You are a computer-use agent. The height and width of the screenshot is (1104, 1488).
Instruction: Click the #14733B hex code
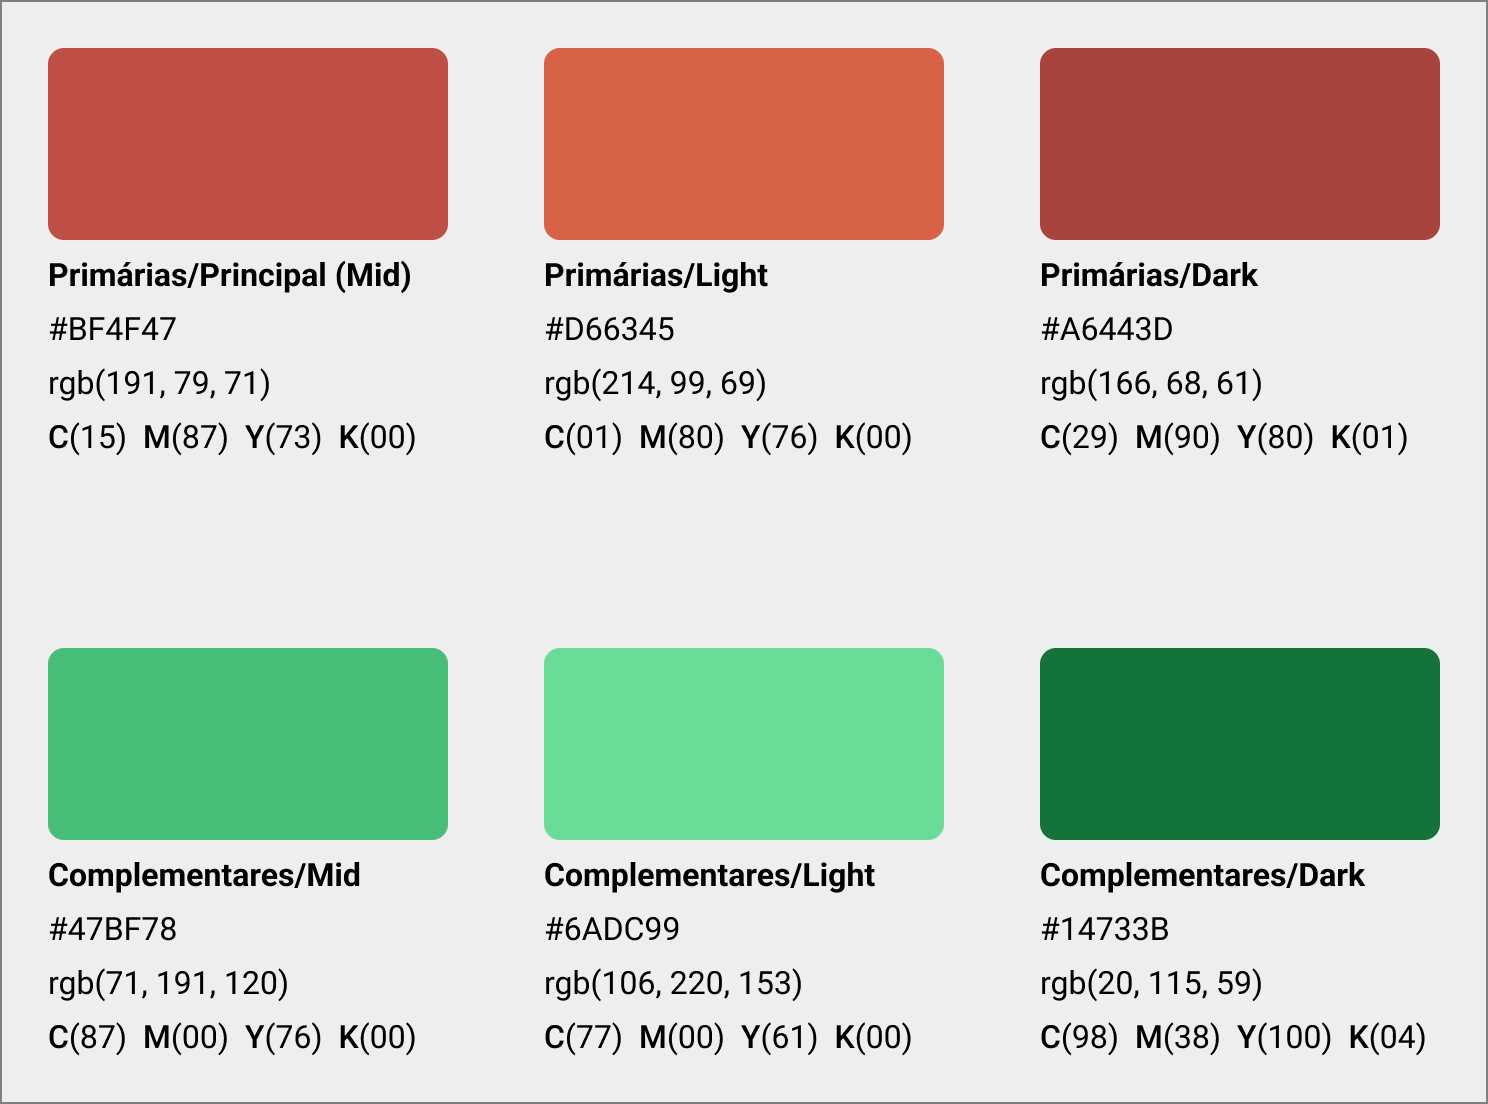tap(1104, 929)
